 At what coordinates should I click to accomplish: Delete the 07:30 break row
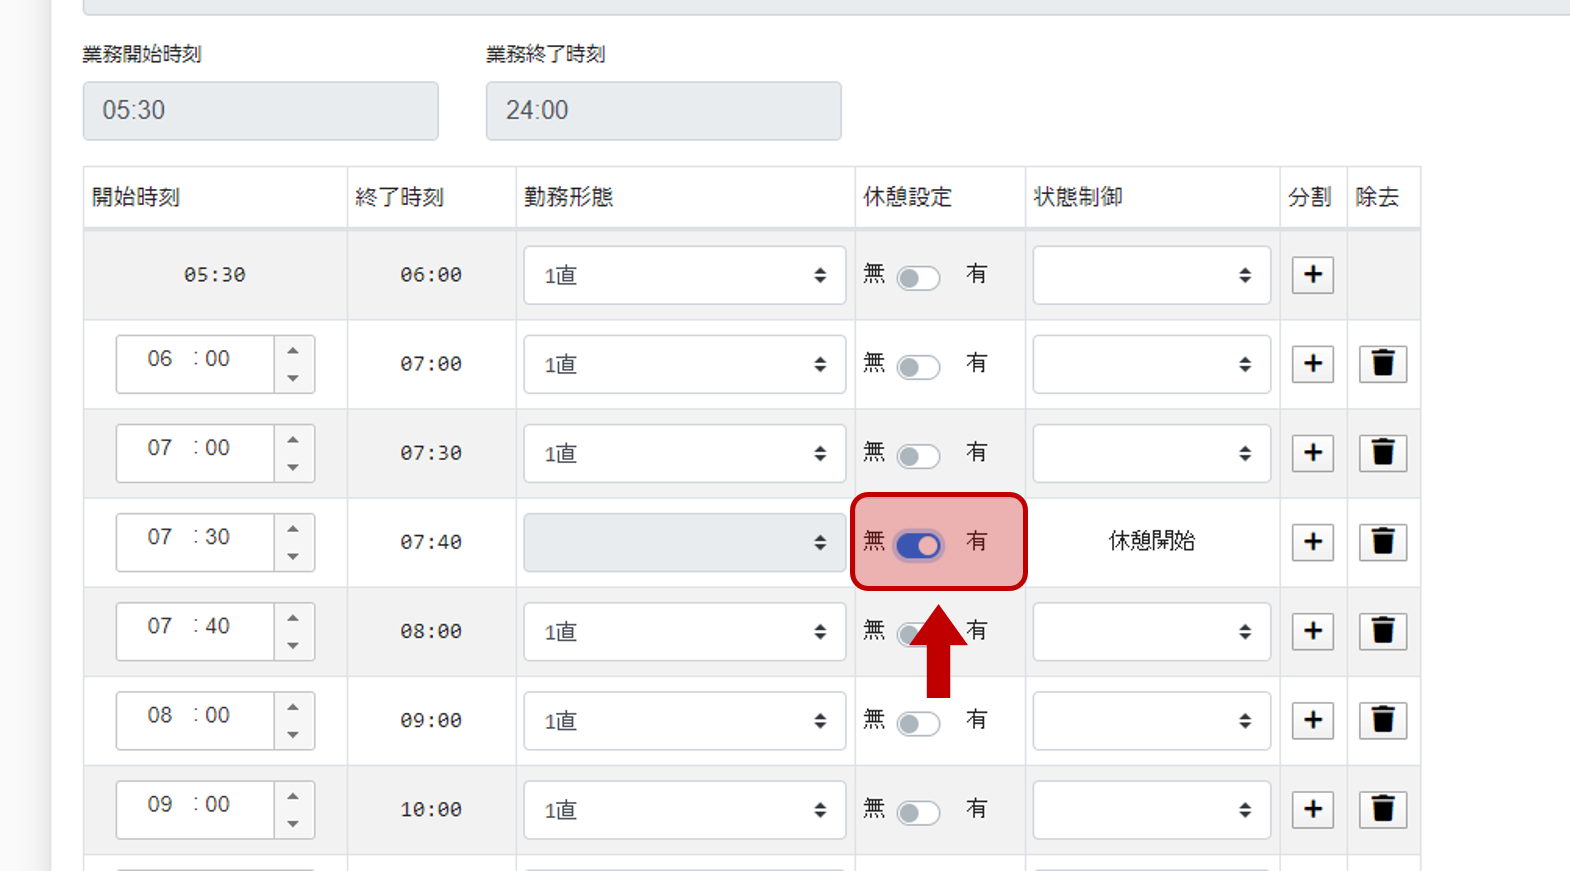pos(1382,541)
